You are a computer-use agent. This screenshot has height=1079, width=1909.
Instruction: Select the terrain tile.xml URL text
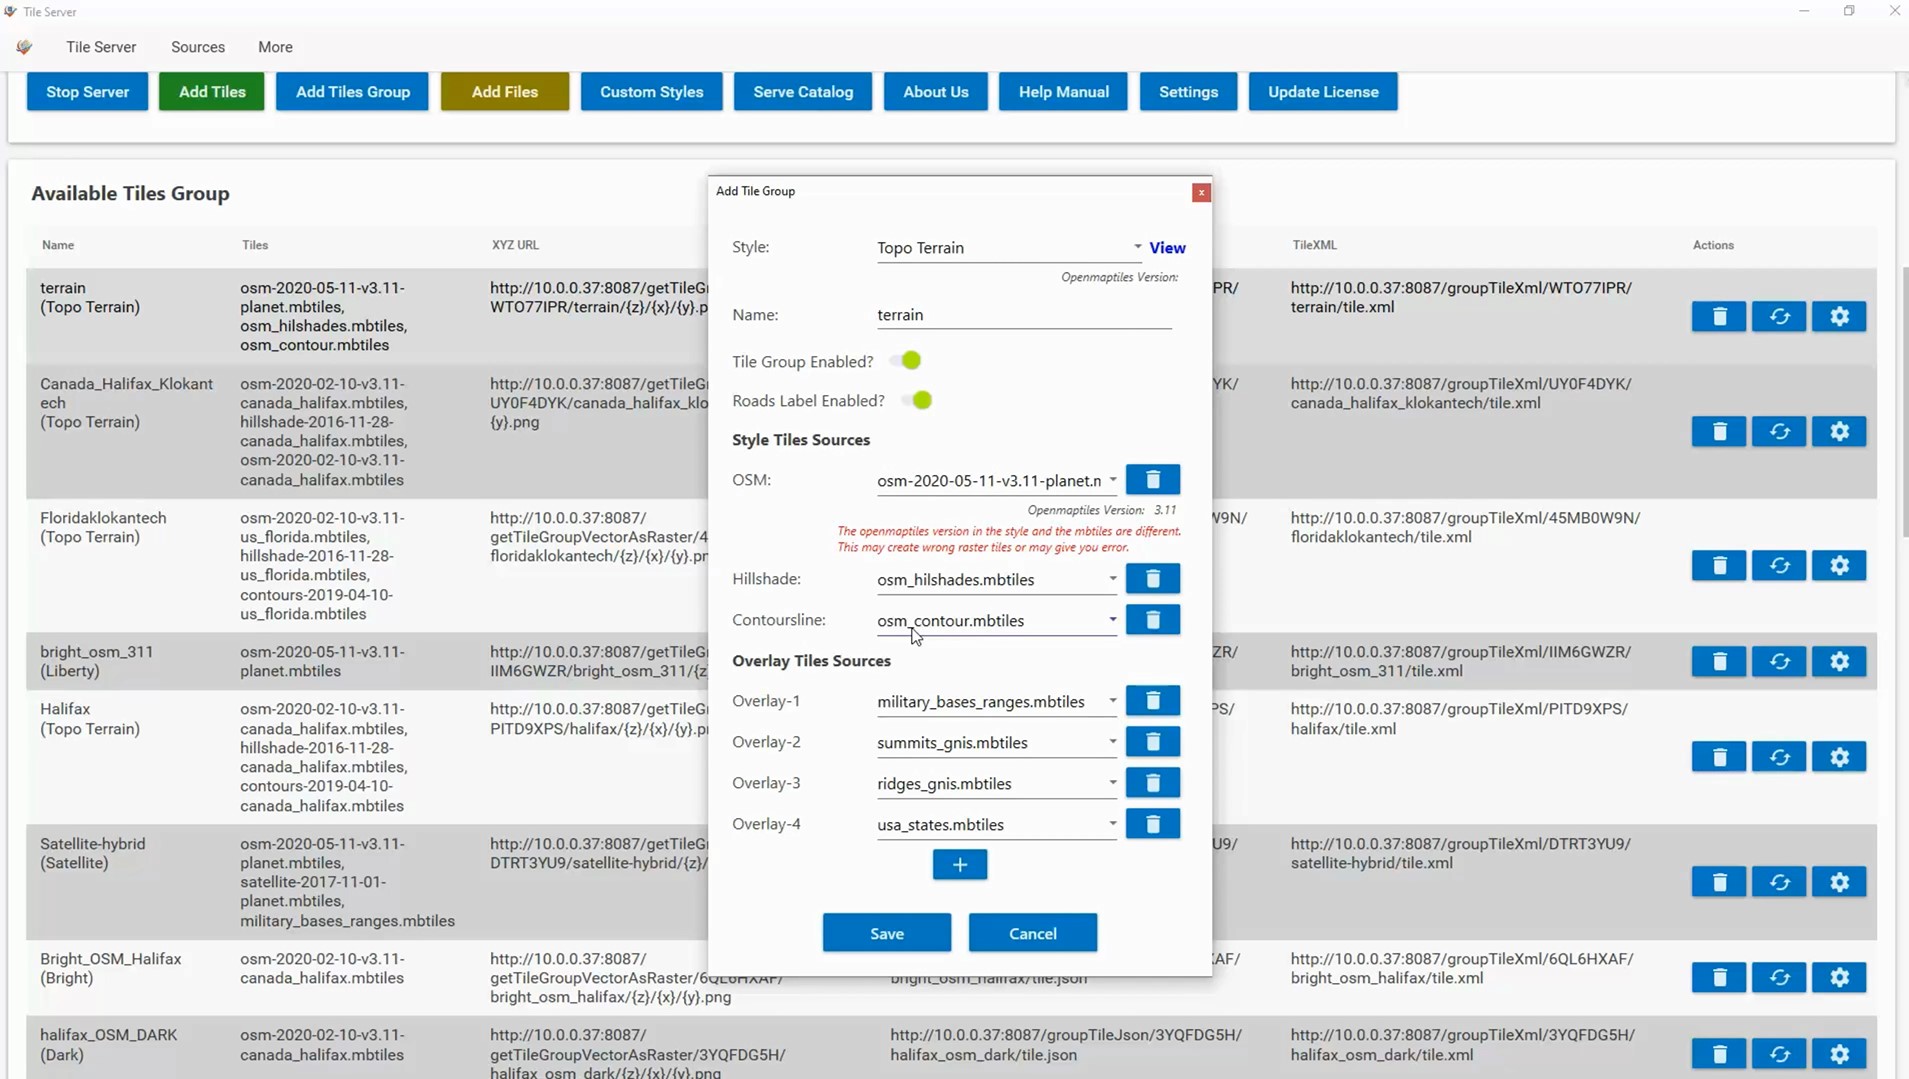1461,297
